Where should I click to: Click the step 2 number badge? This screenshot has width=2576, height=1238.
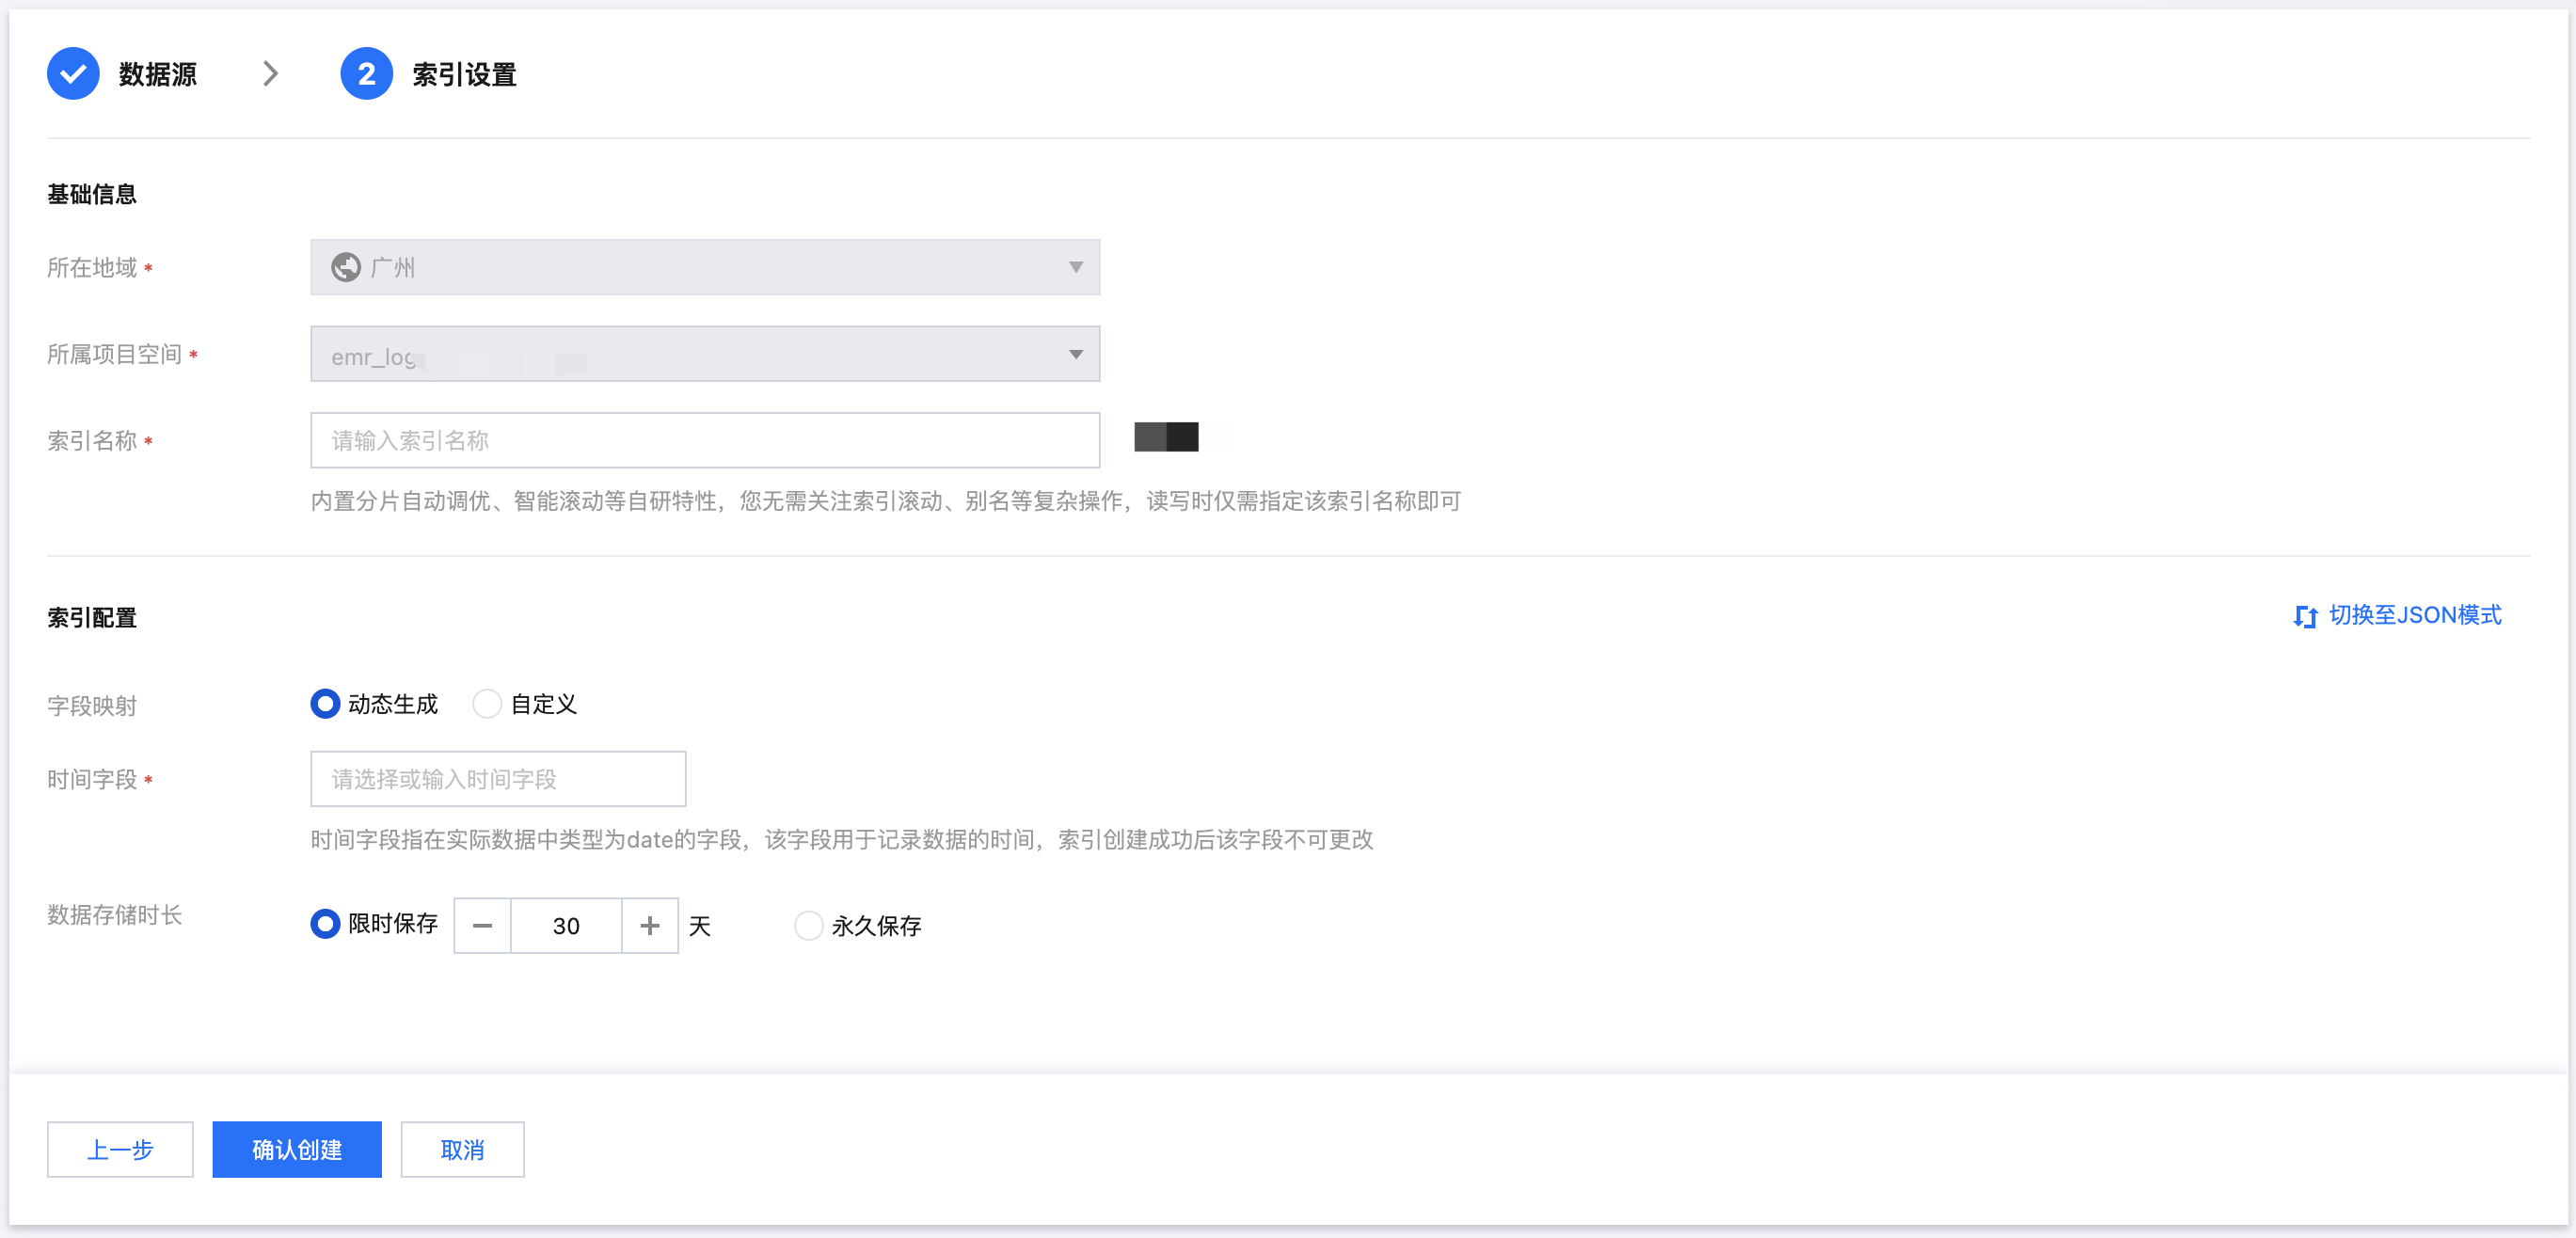366,74
